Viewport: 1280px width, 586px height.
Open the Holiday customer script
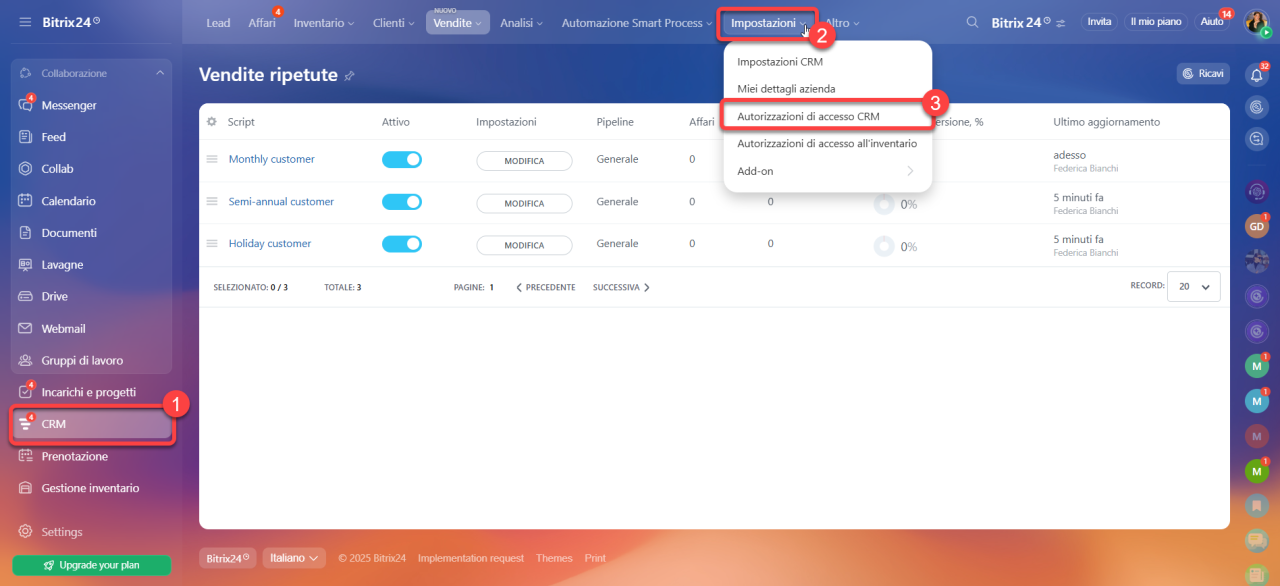[x=270, y=243]
